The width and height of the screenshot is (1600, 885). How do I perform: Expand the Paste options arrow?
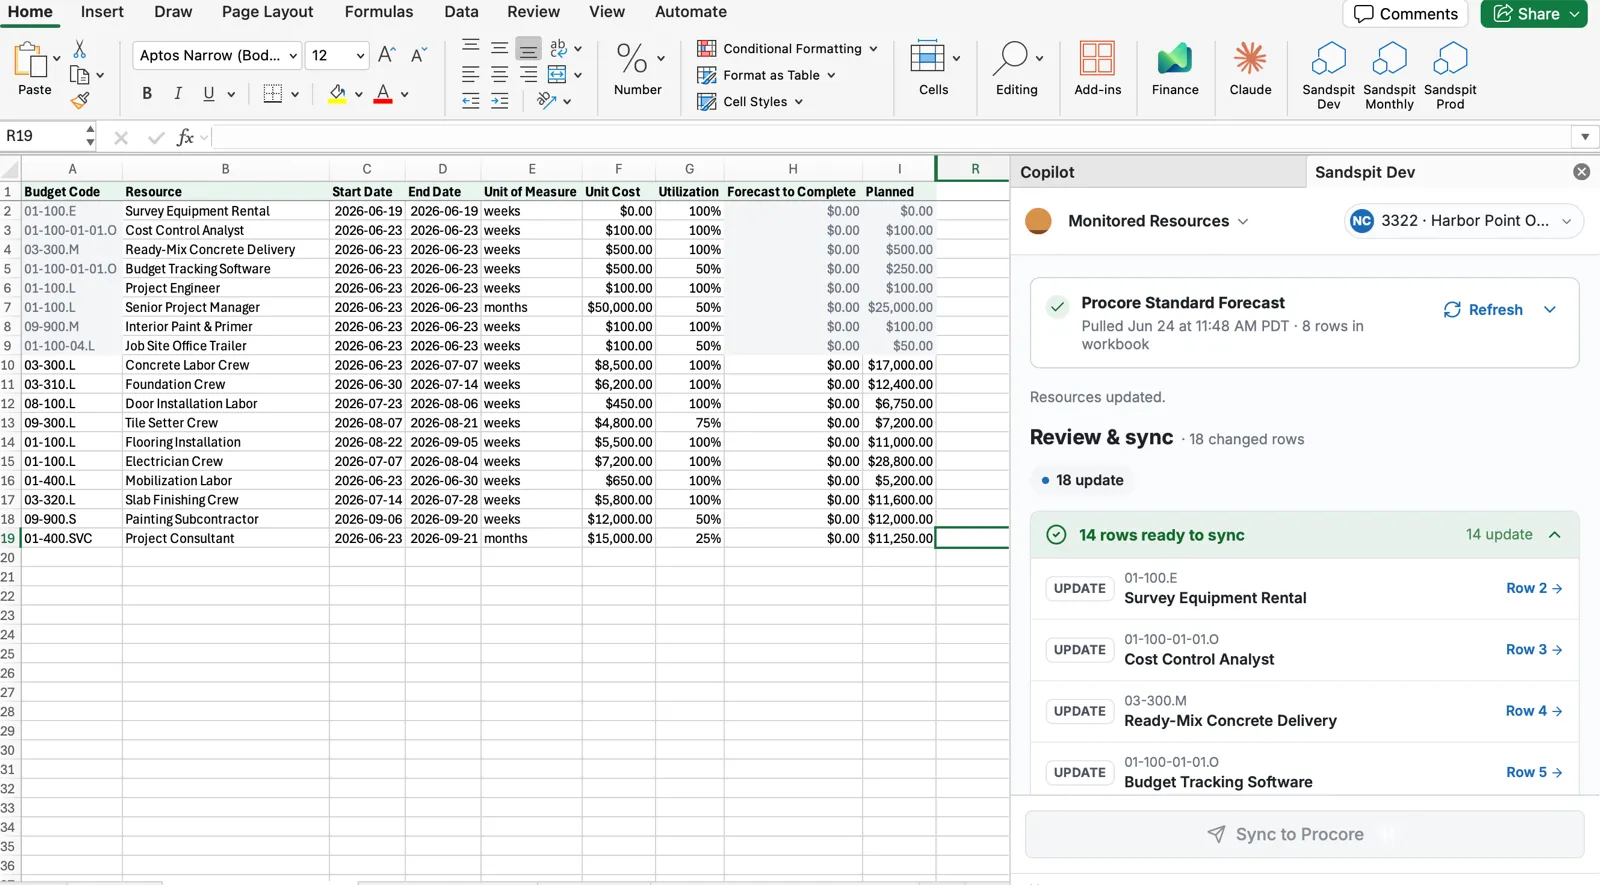(57, 58)
